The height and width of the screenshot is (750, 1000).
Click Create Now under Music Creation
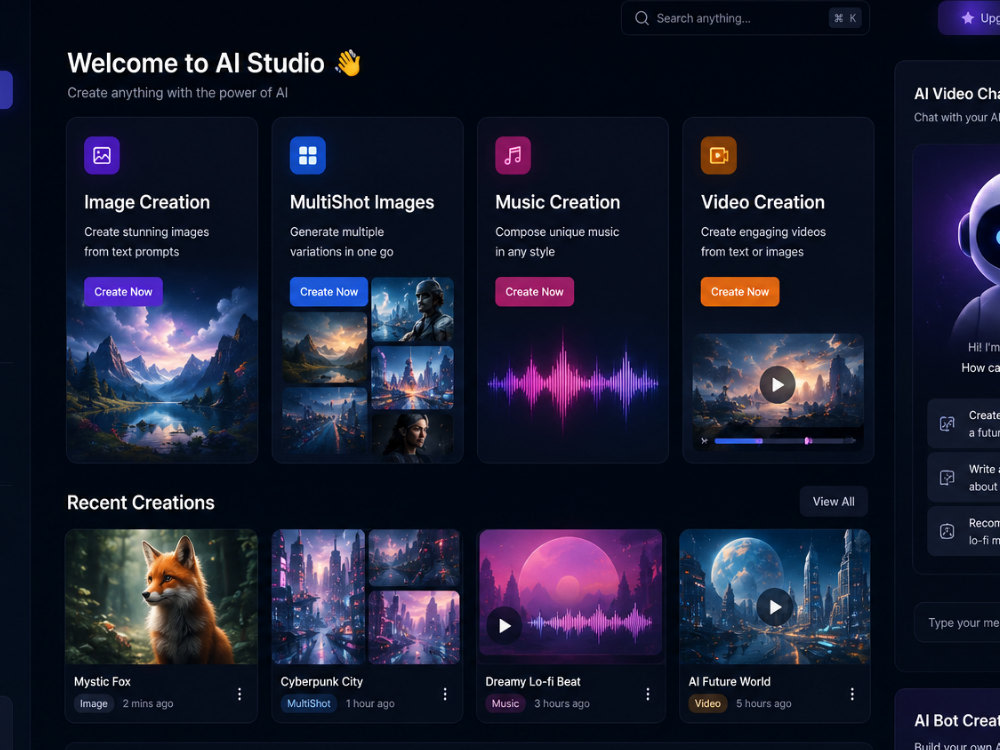click(534, 291)
